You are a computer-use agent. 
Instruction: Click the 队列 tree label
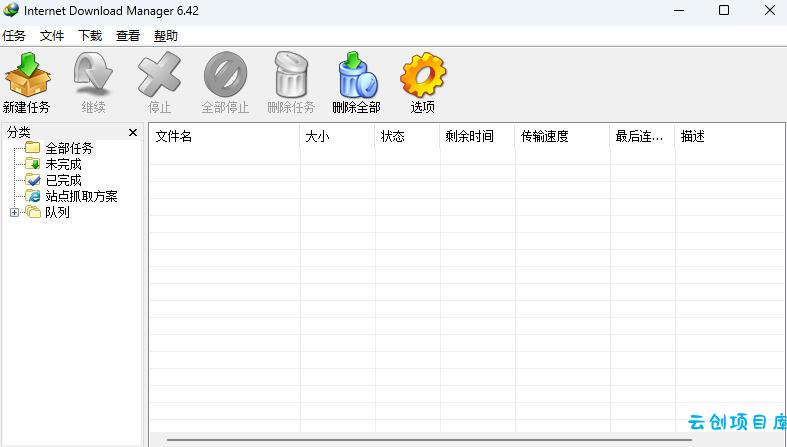[57, 212]
